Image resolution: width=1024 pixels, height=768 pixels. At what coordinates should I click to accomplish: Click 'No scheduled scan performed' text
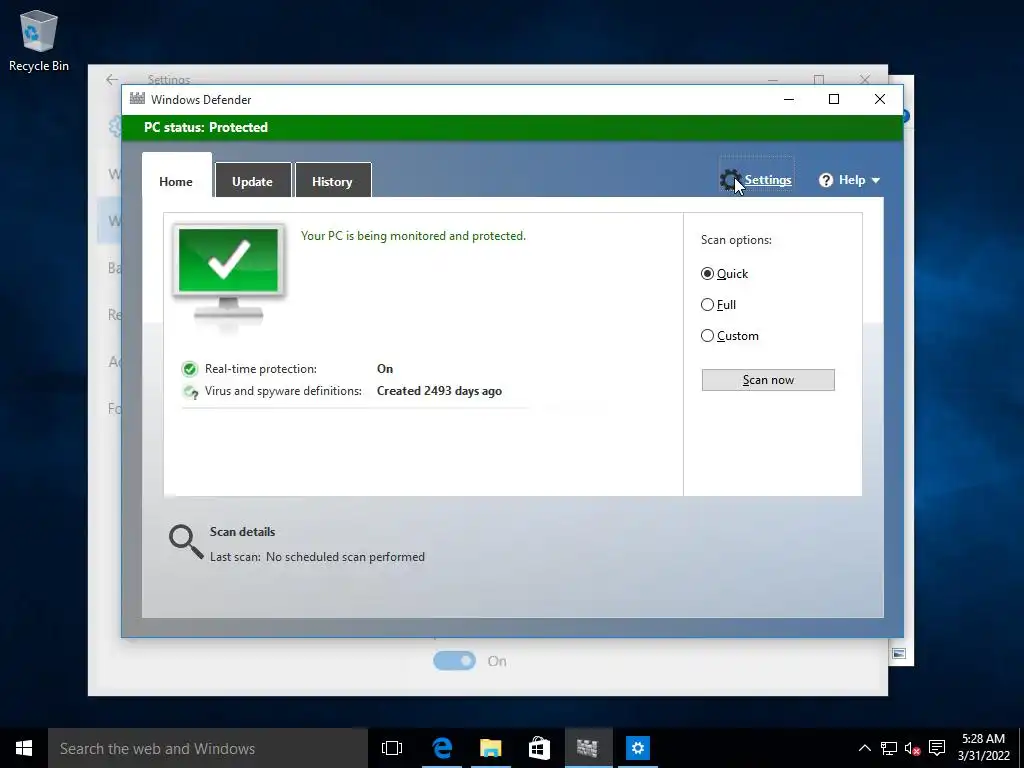[x=345, y=557]
